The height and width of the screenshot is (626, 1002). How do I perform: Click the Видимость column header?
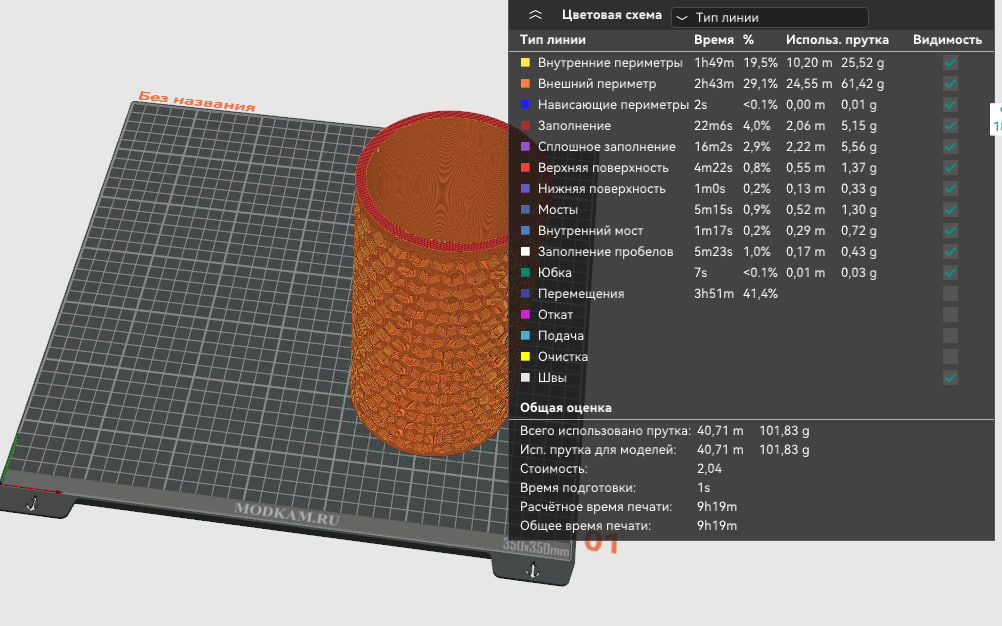[947, 40]
